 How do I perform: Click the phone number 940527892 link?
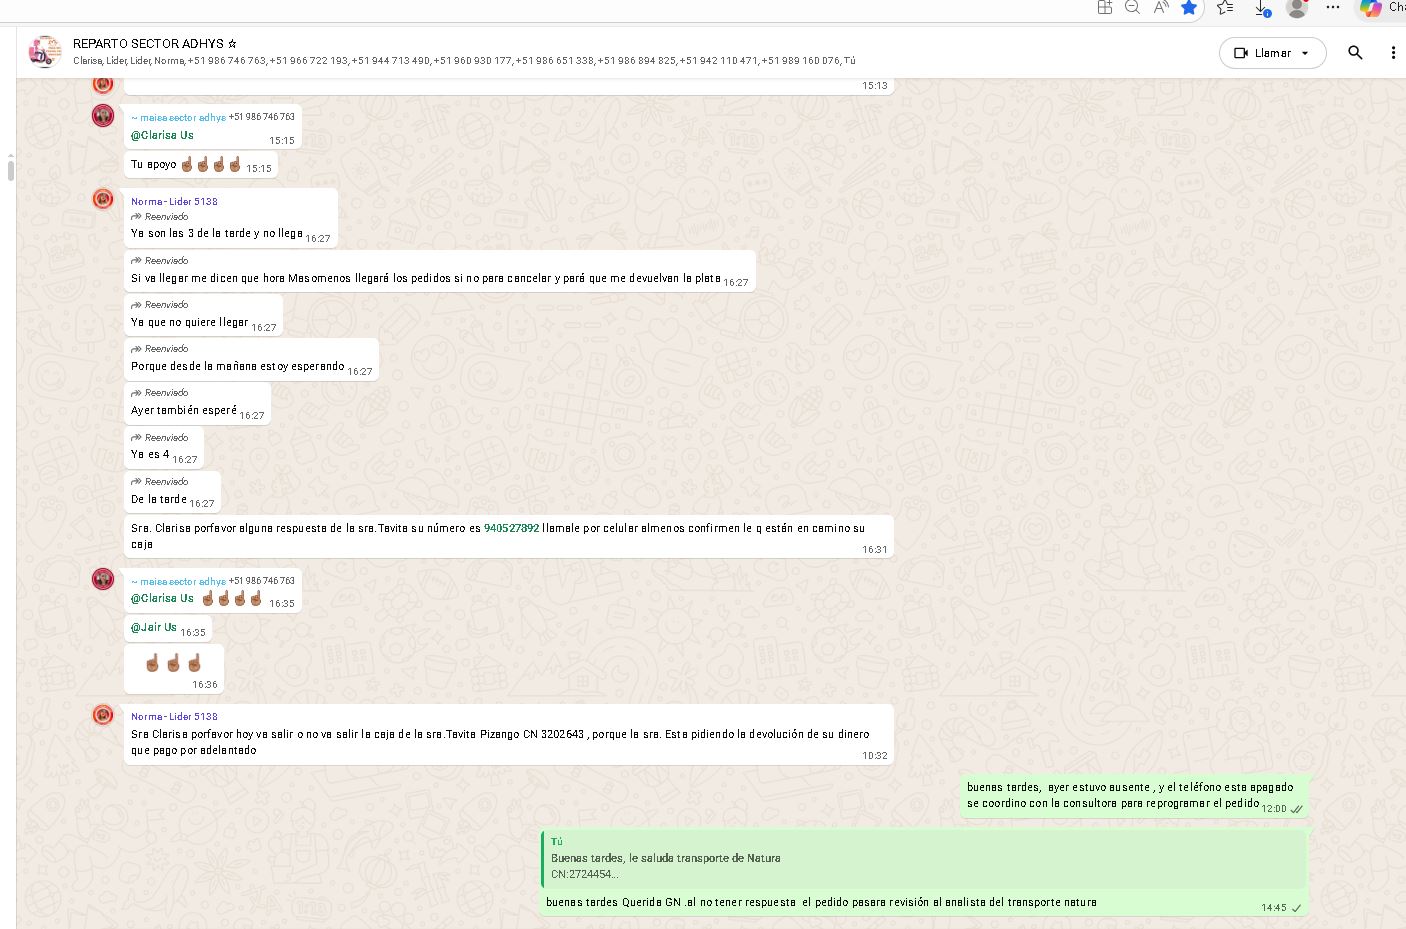[x=511, y=528]
